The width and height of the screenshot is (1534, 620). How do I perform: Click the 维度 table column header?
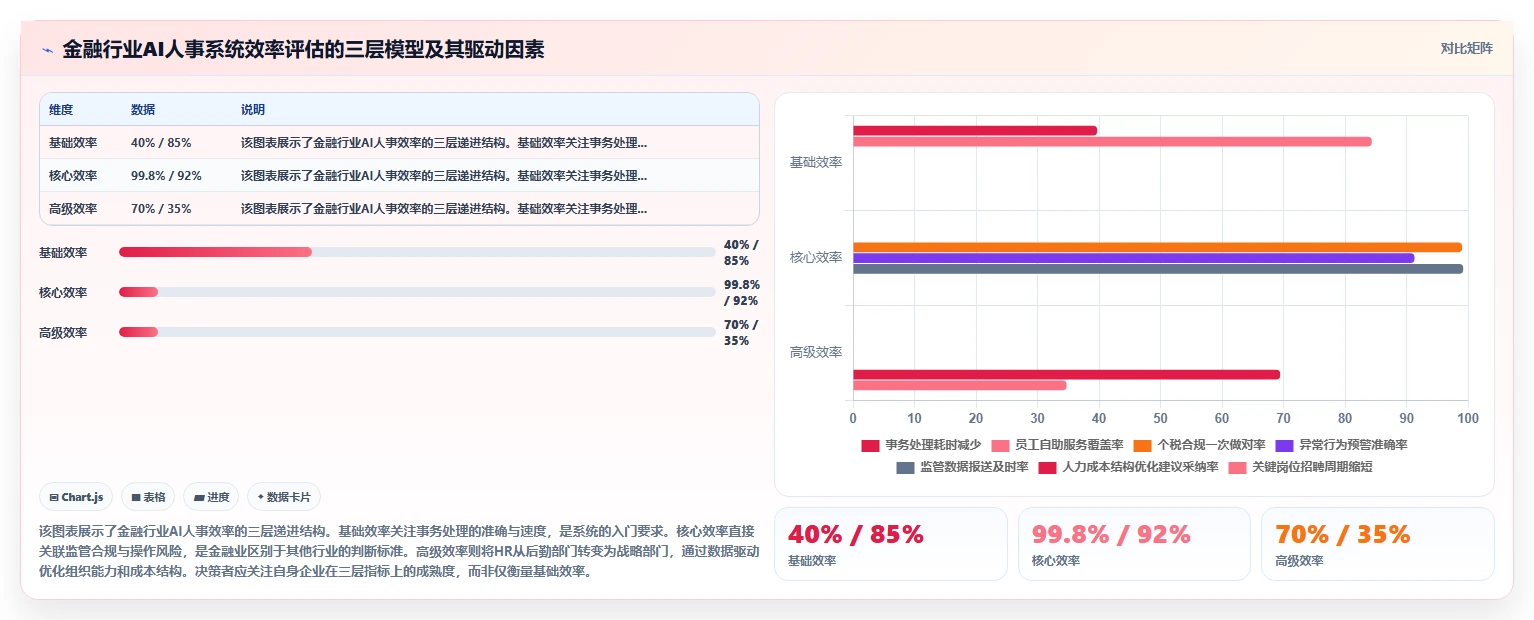click(x=61, y=110)
